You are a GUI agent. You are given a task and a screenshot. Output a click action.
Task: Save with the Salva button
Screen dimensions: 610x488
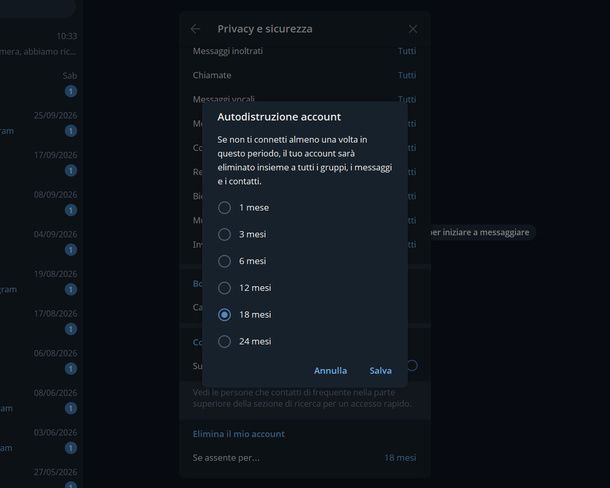click(x=380, y=370)
